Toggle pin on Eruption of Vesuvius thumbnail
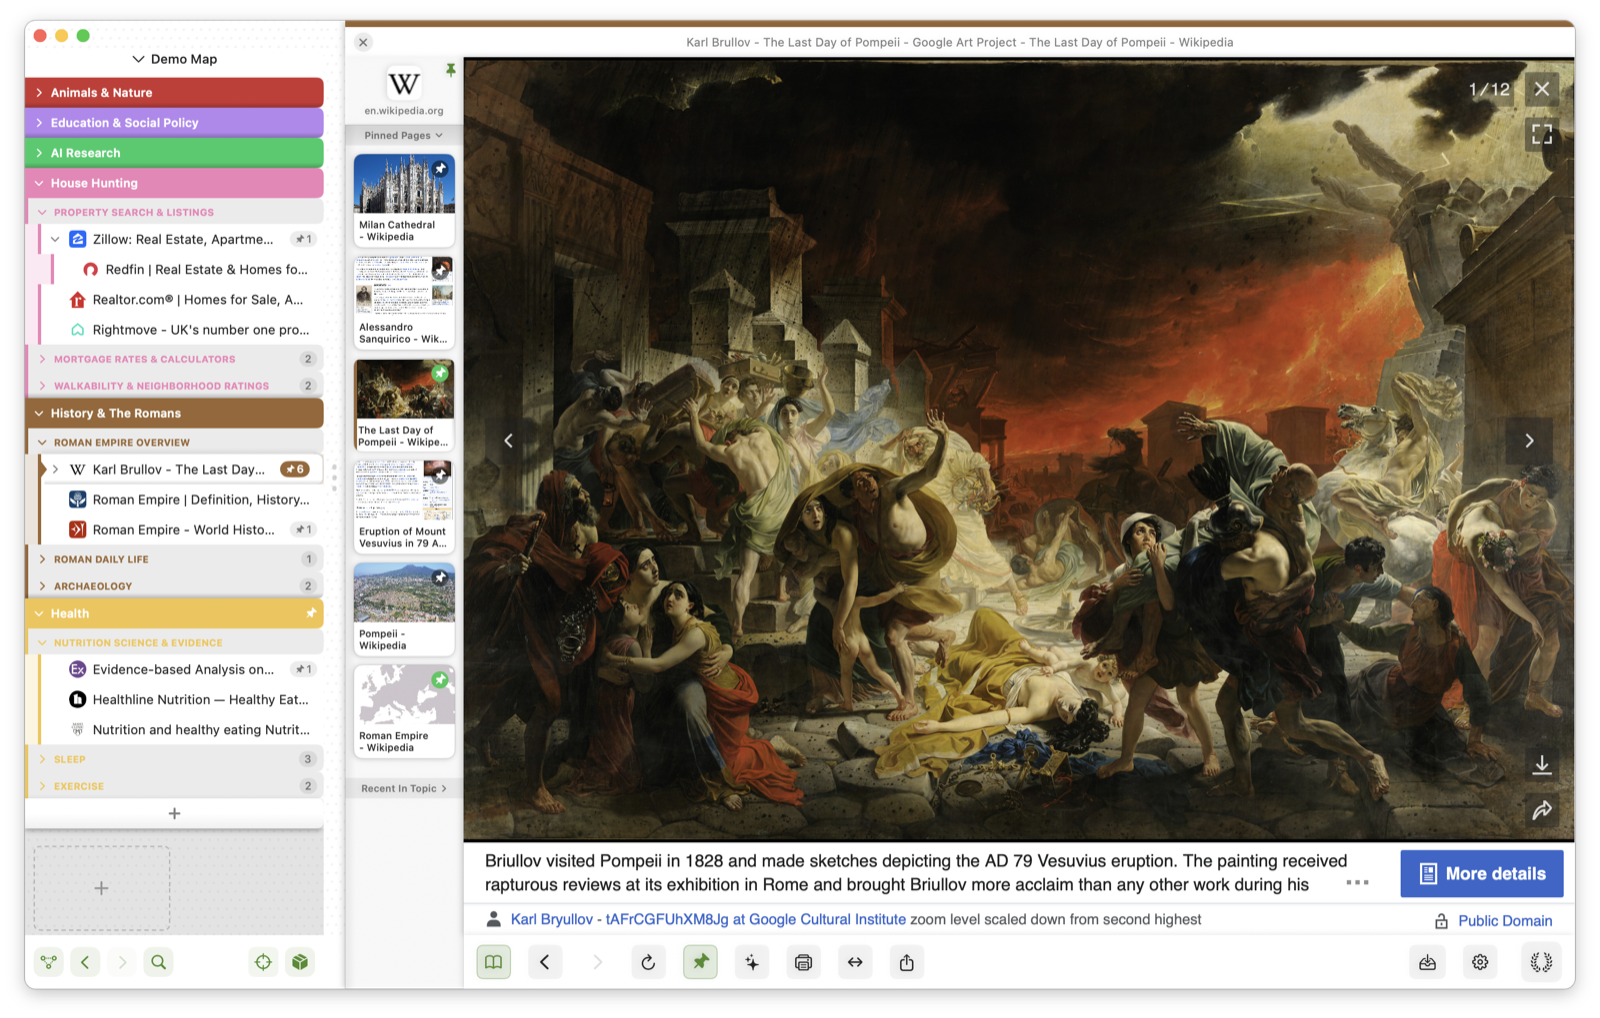 pos(440,475)
